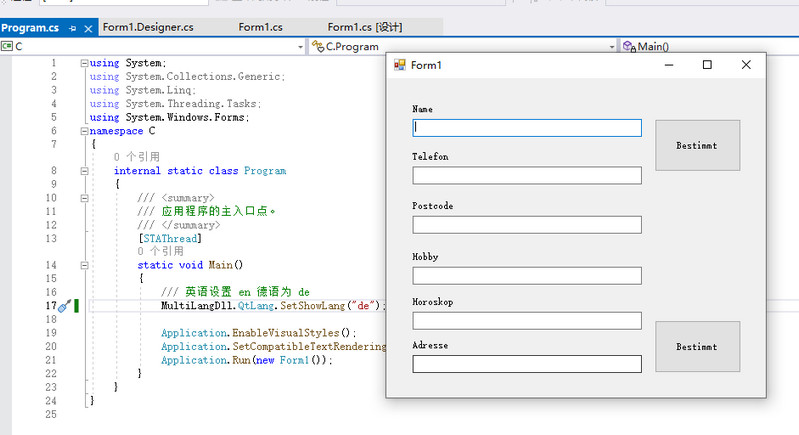Screen dimensions: 799x435
Task: Open the Form1.cs [设计] designer tab
Action: pos(365,28)
